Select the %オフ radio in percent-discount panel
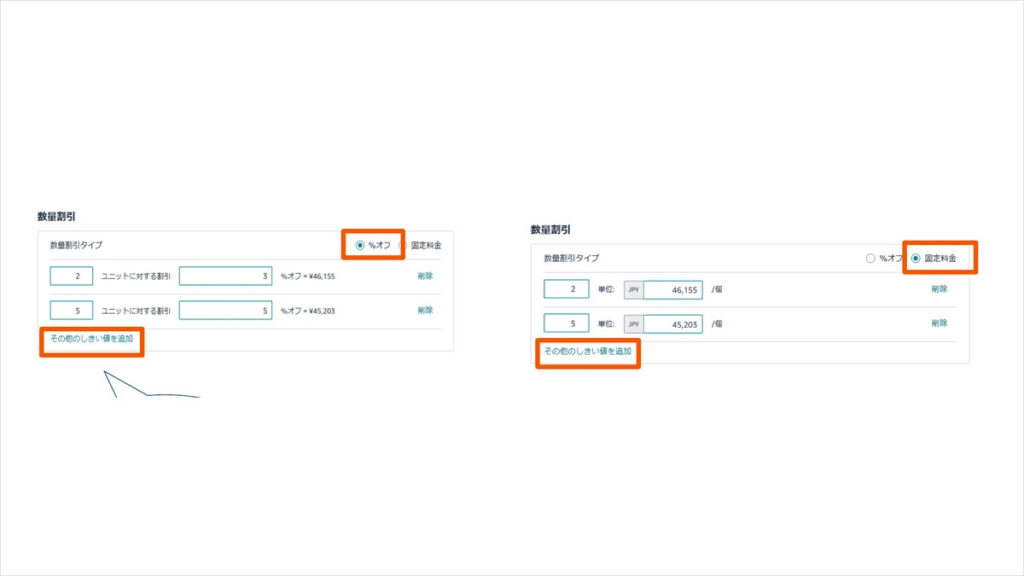This screenshot has height=576, width=1024. [x=360, y=245]
